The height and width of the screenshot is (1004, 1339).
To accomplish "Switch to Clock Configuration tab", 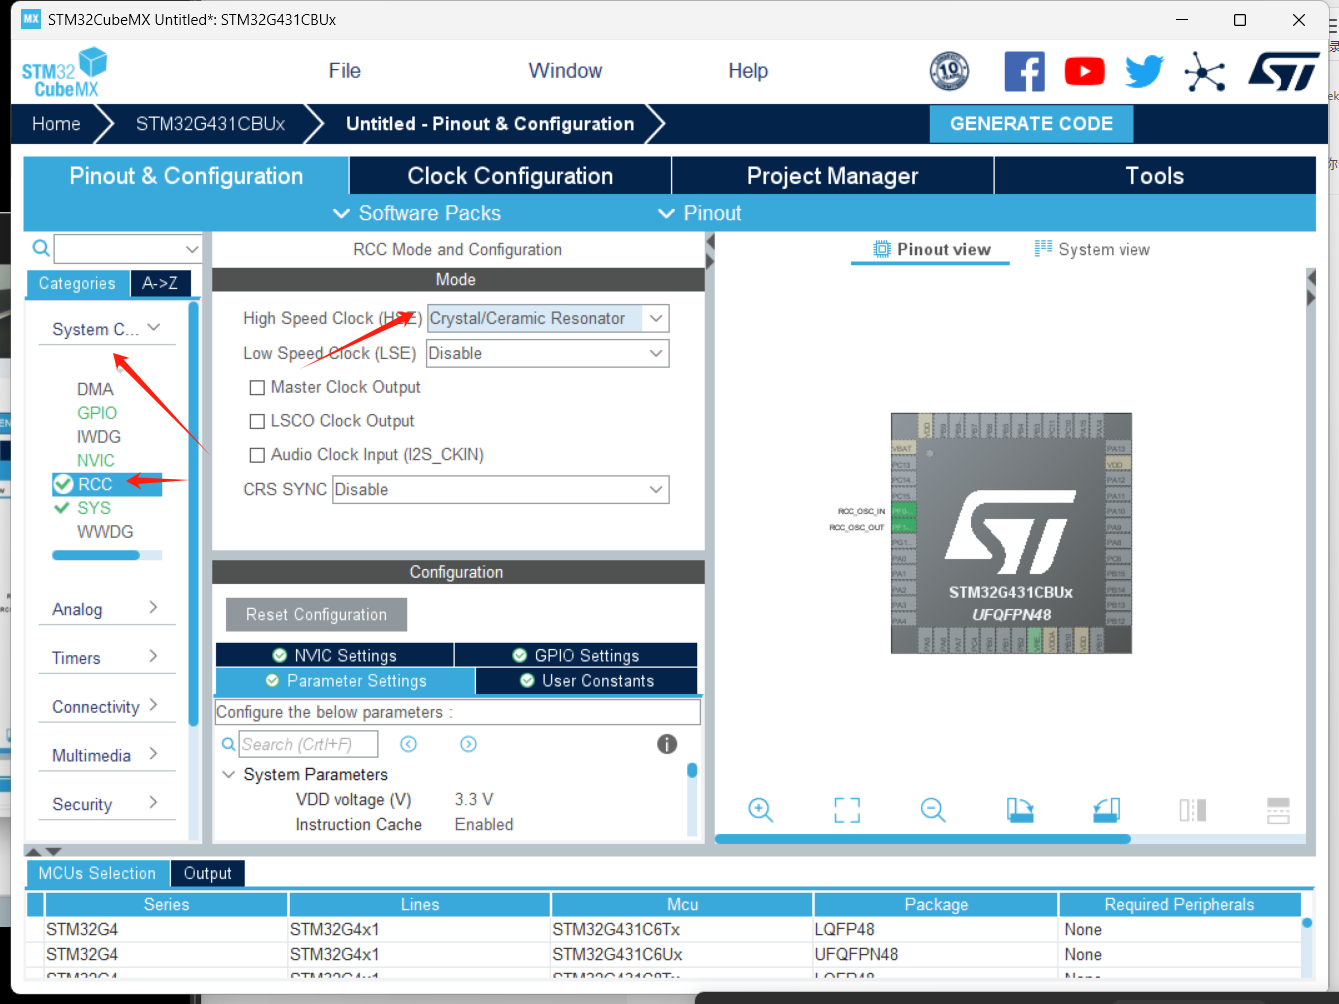I will [x=510, y=176].
